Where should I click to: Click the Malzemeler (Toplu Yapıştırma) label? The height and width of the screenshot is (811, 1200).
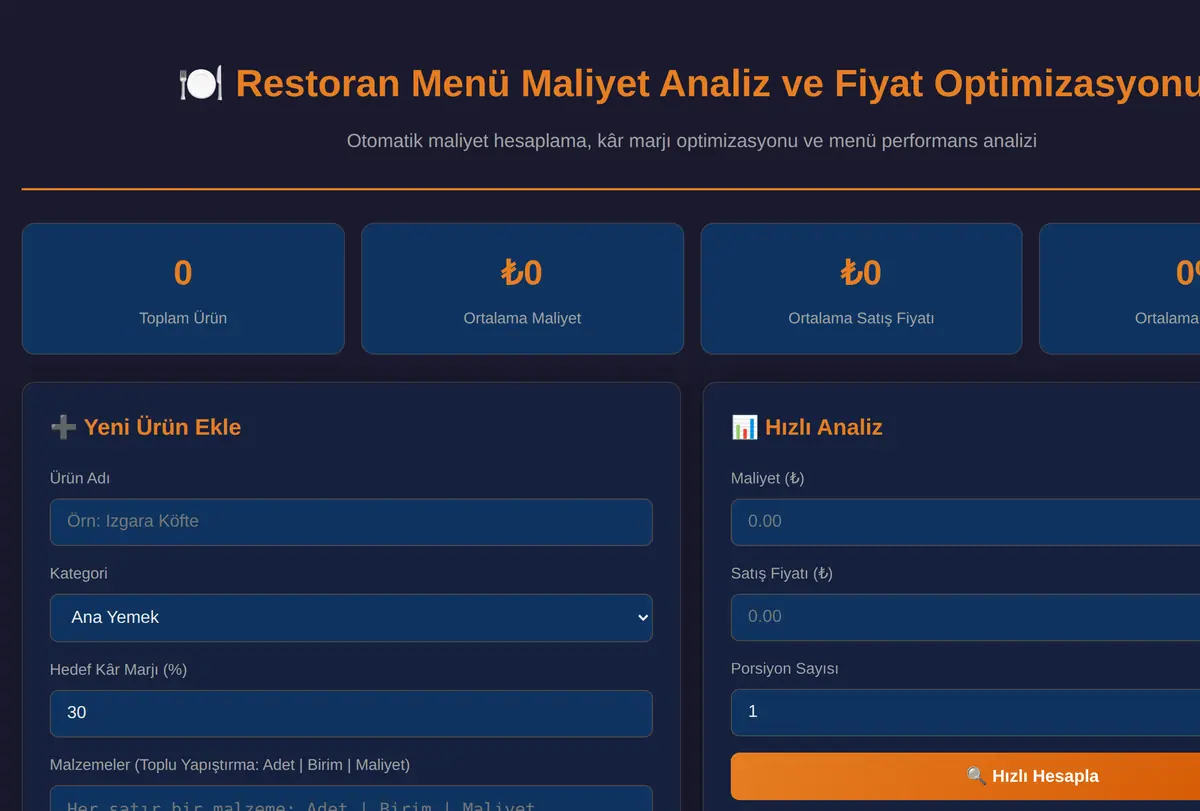click(x=230, y=765)
